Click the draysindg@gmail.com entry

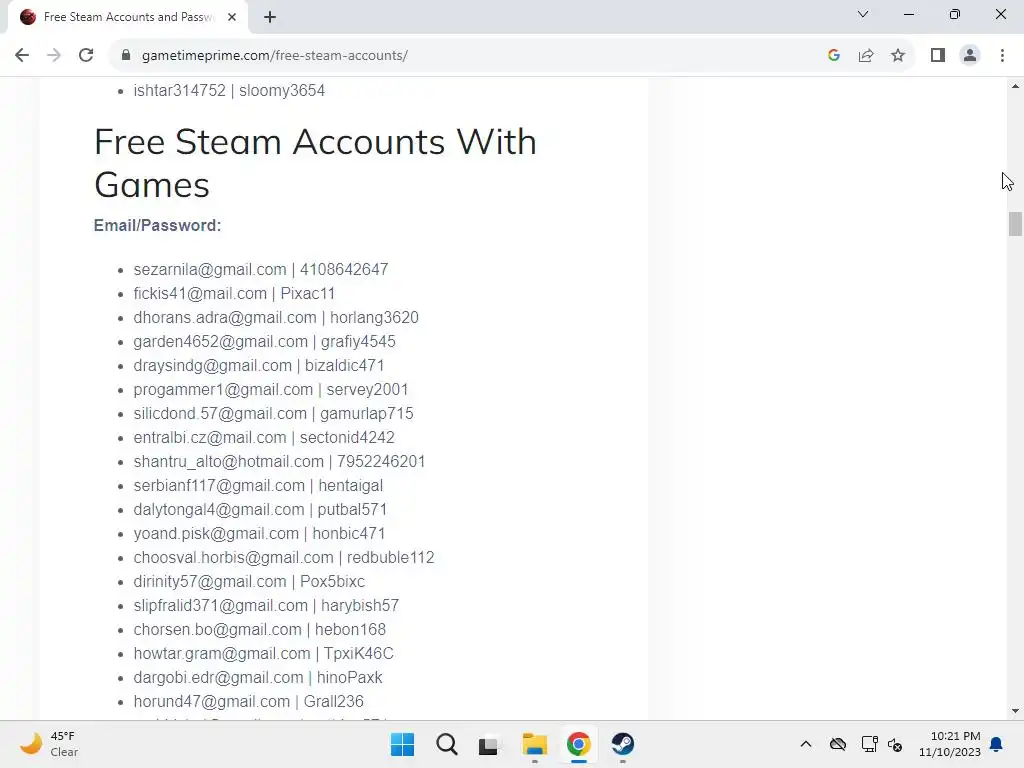259,366
